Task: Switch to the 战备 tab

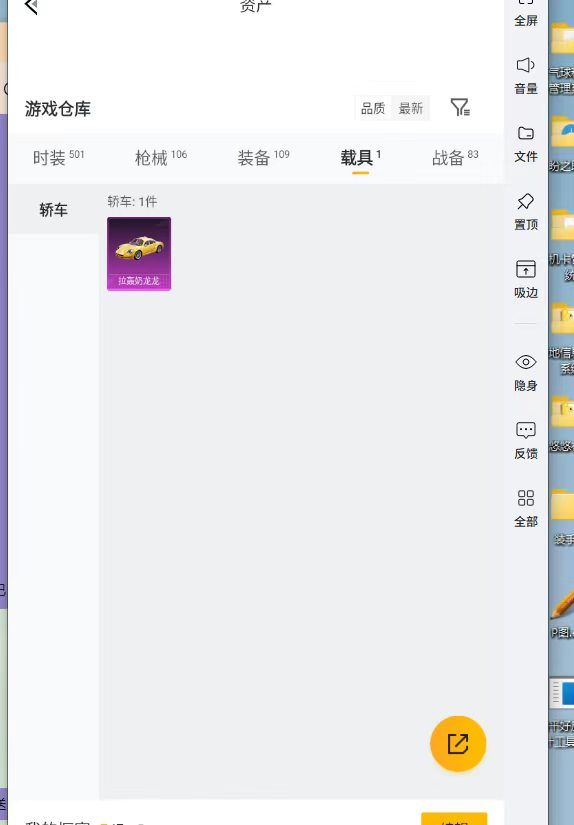Action: coord(455,157)
